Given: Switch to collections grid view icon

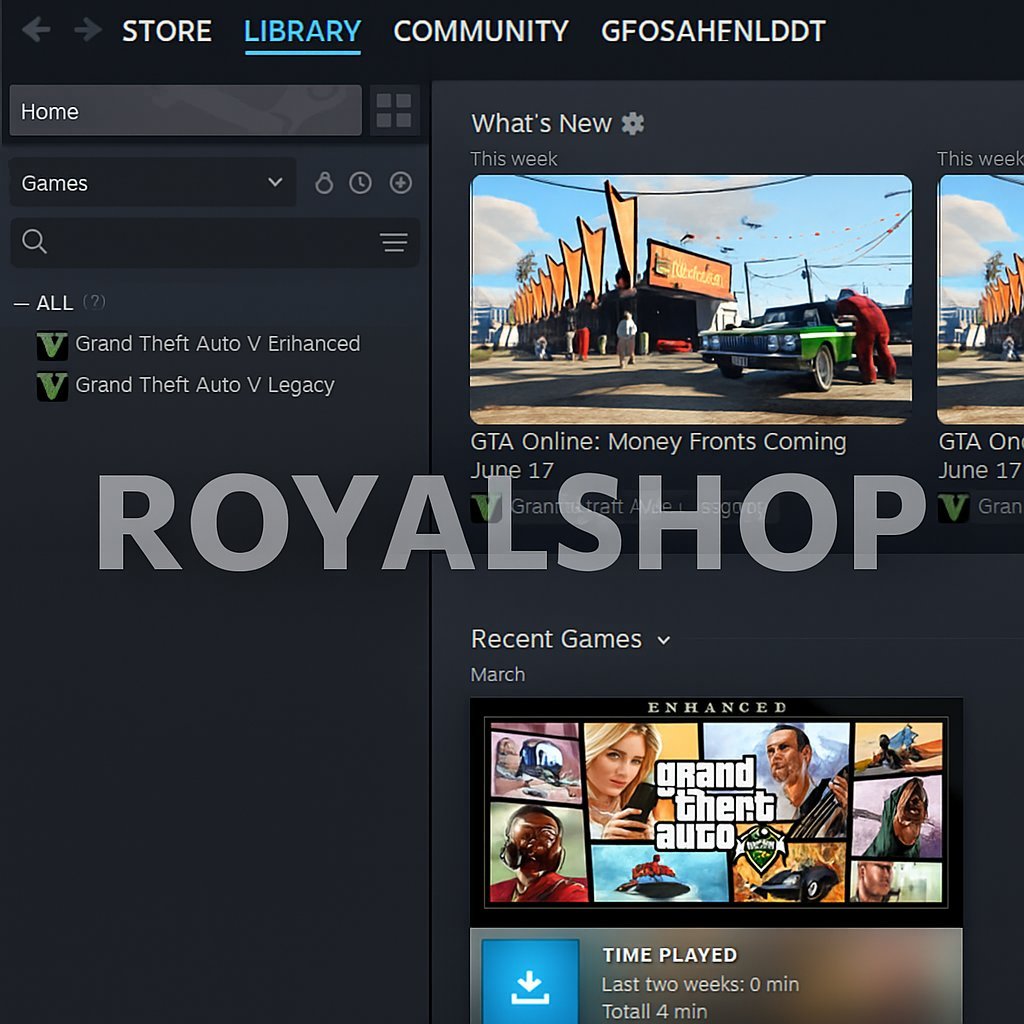Looking at the screenshot, I should (394, 110).
